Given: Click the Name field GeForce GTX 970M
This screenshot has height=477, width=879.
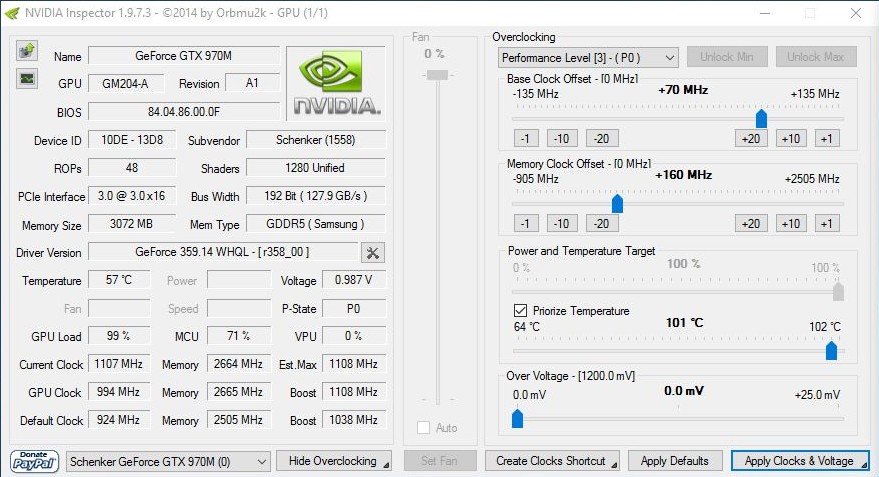Looking at the screenshot, I should (x=184, y=55).
